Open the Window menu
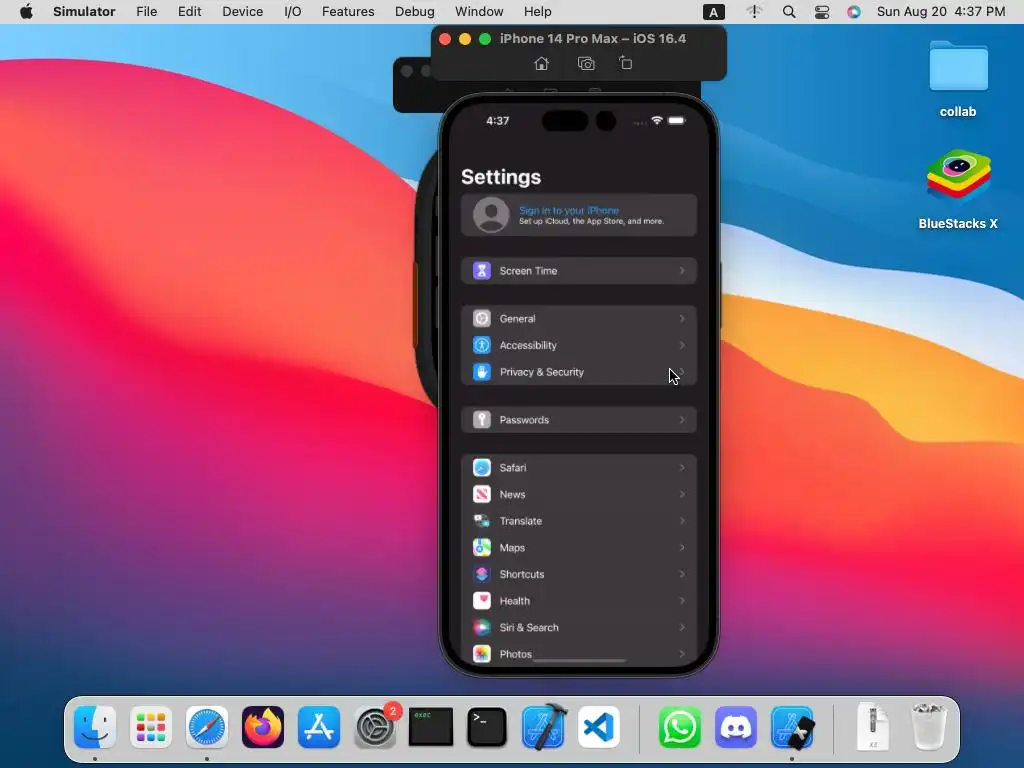1024x768 pixels. (x=479, y=12)
